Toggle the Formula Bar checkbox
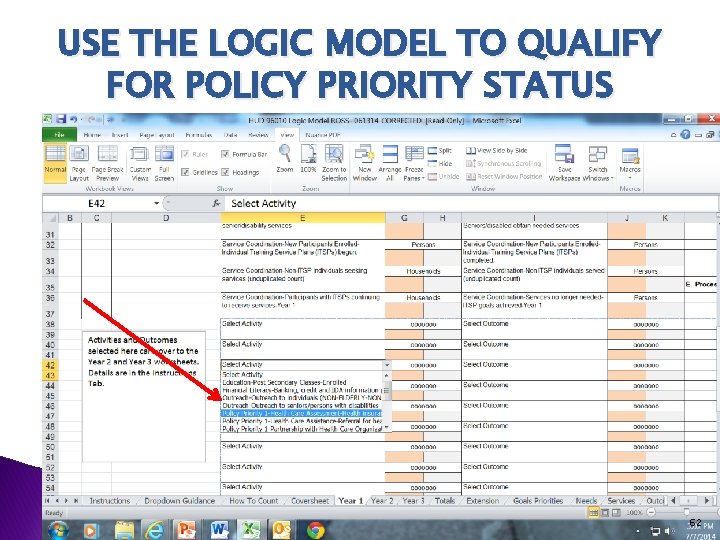Viewport: 720px width, 540px height. 225,154
